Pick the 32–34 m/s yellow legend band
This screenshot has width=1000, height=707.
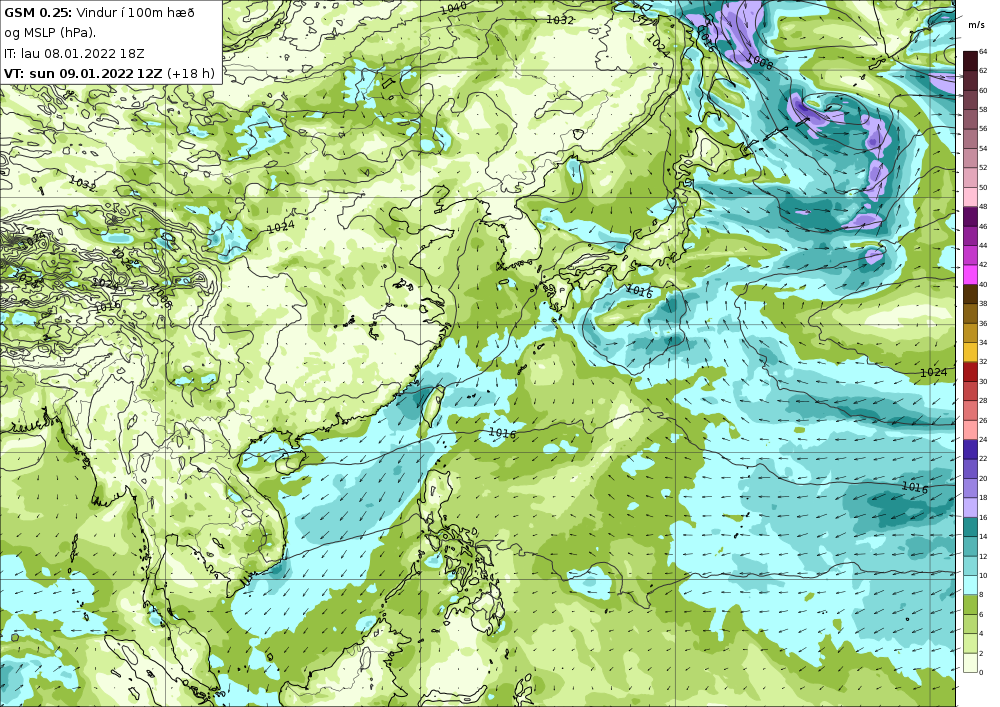pyautogui.click(x=970, y=352)
